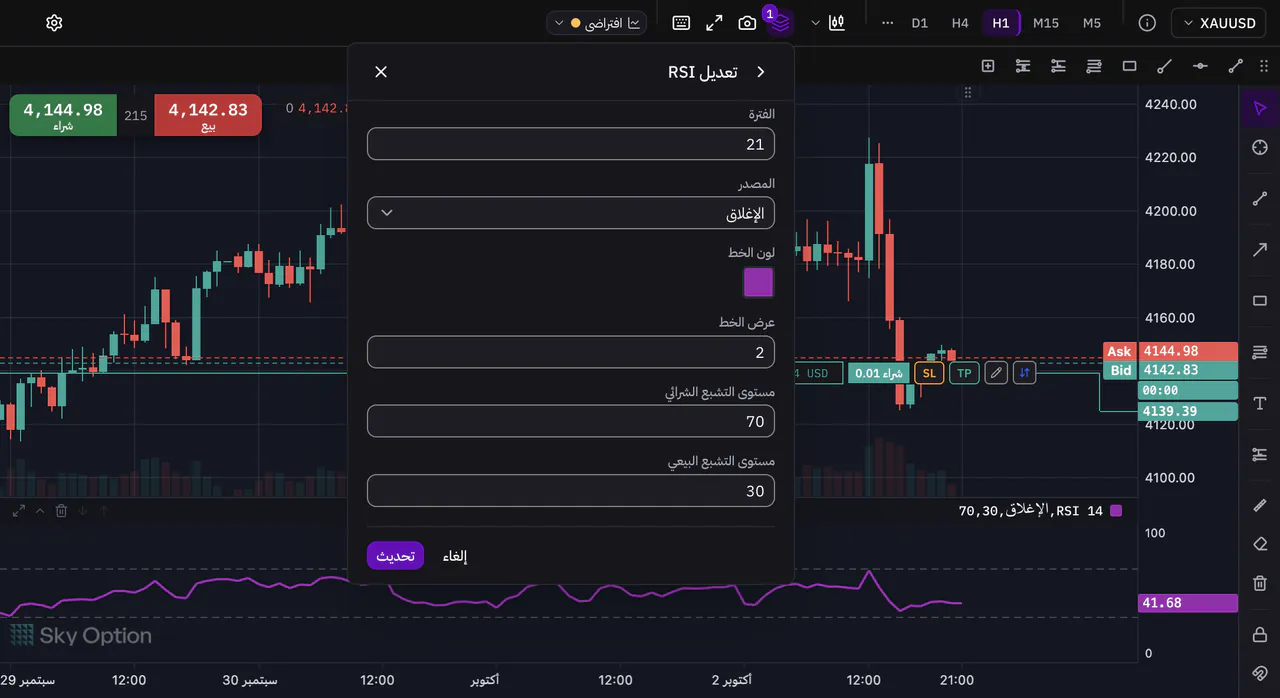
Task: Select the eraser tool in sidebar
Action: coord(1260,544)
